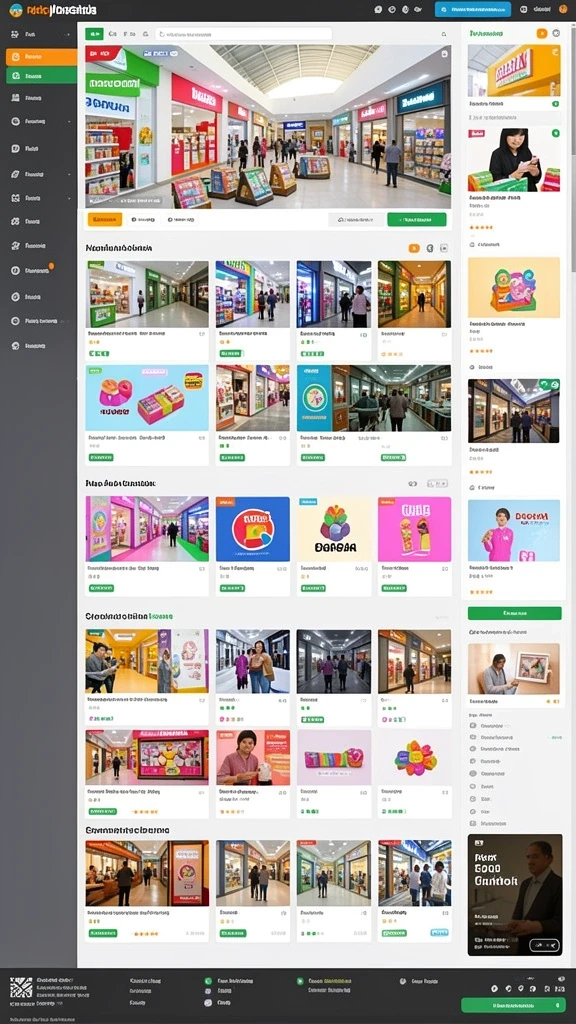Toggle the eye icon in the footer right corner
Image resolution: width=576 pixels, height=1024 pixels.
pyautogui.click(x=561, y=978)
